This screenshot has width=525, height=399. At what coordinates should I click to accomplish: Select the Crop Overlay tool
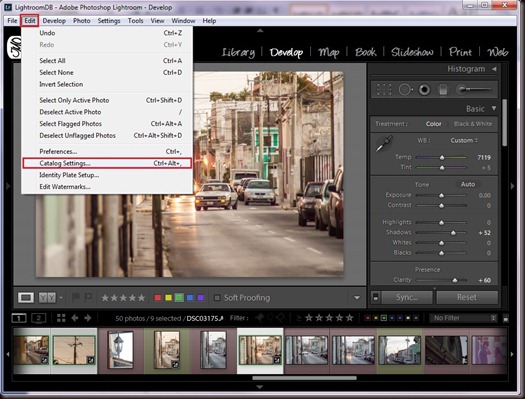pos(384,90)
